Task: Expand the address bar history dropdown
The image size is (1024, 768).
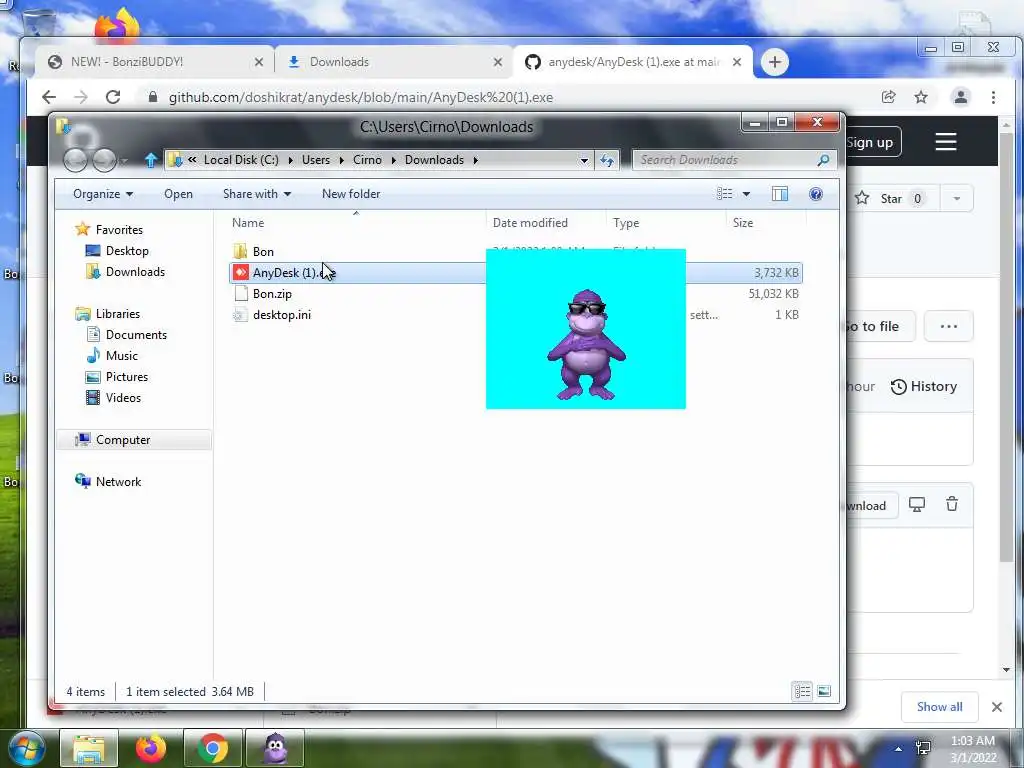Action: tap(584, 160)
